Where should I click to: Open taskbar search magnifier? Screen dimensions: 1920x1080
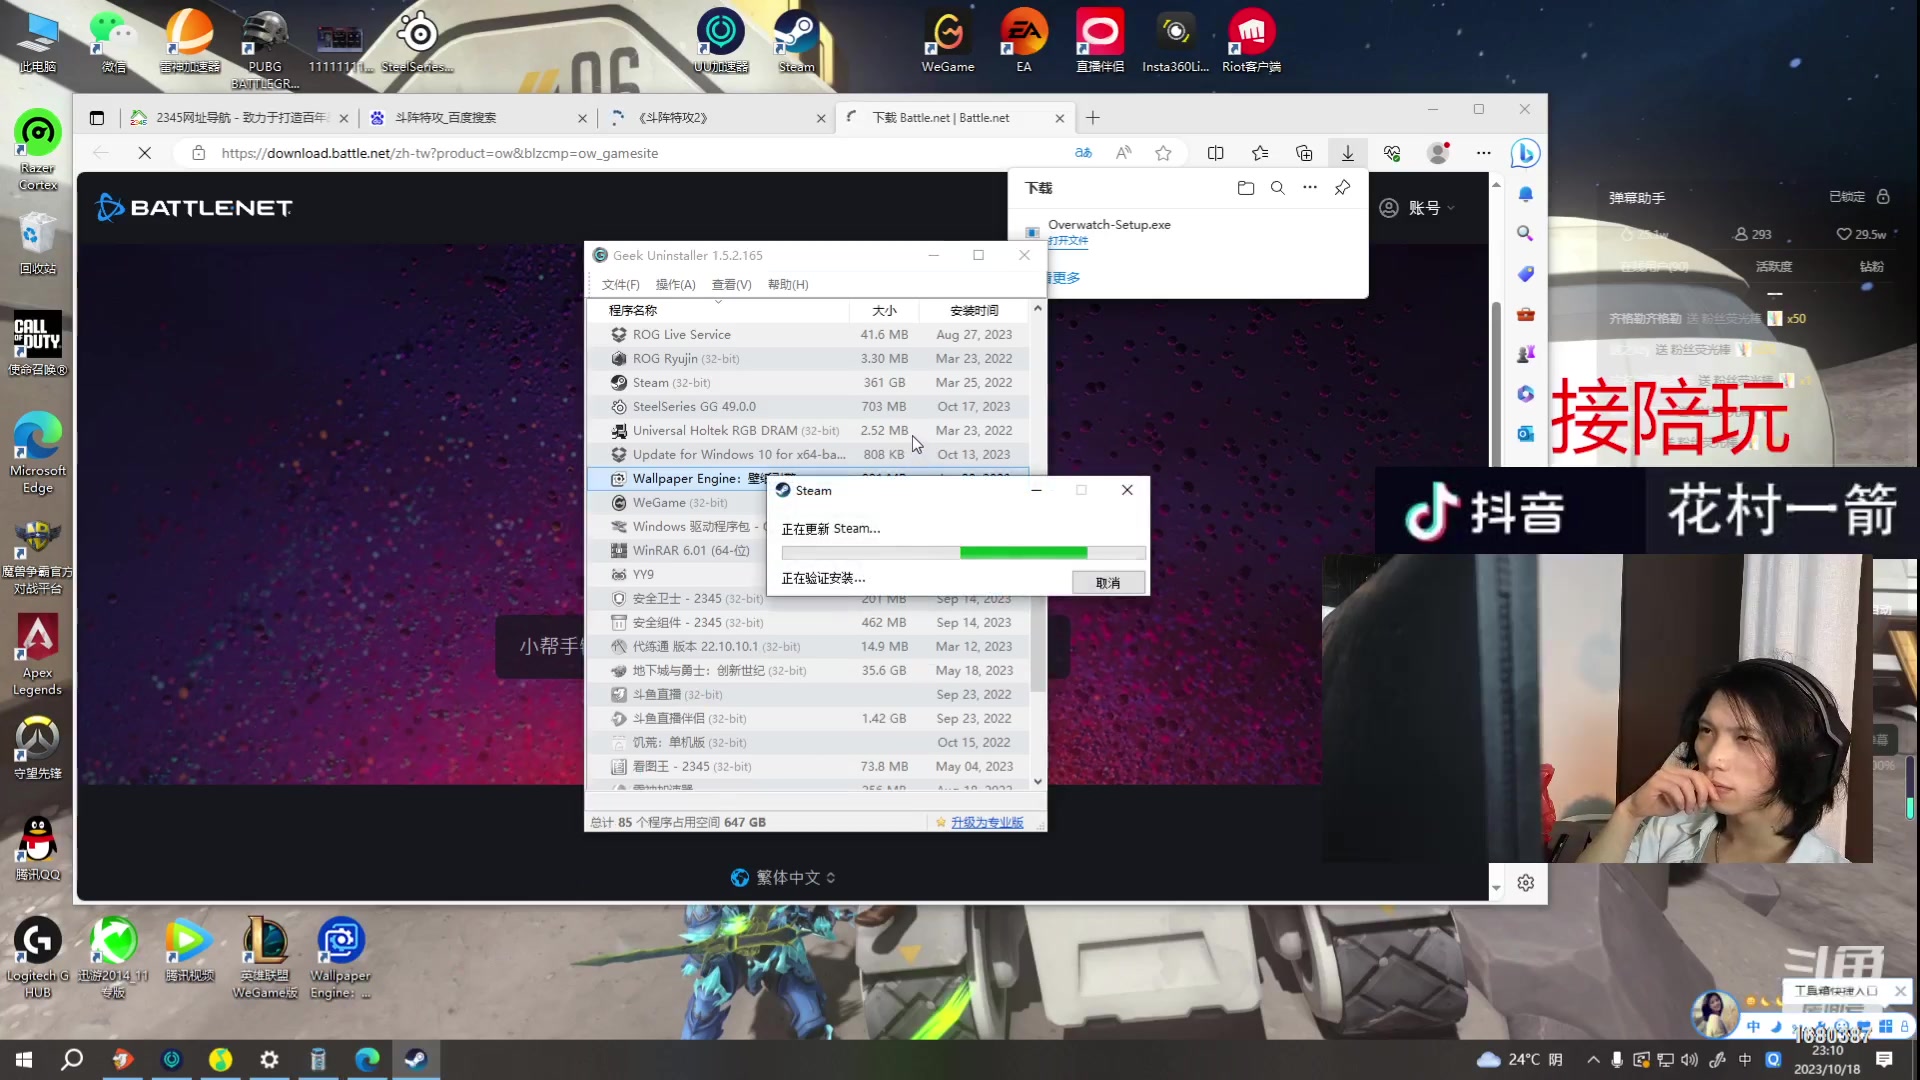click(x=72, y=1060)
